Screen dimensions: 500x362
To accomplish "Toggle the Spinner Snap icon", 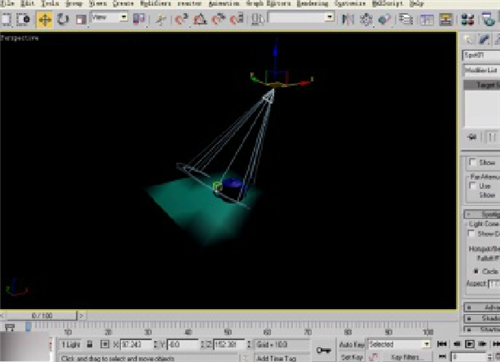I will [237, 19].
